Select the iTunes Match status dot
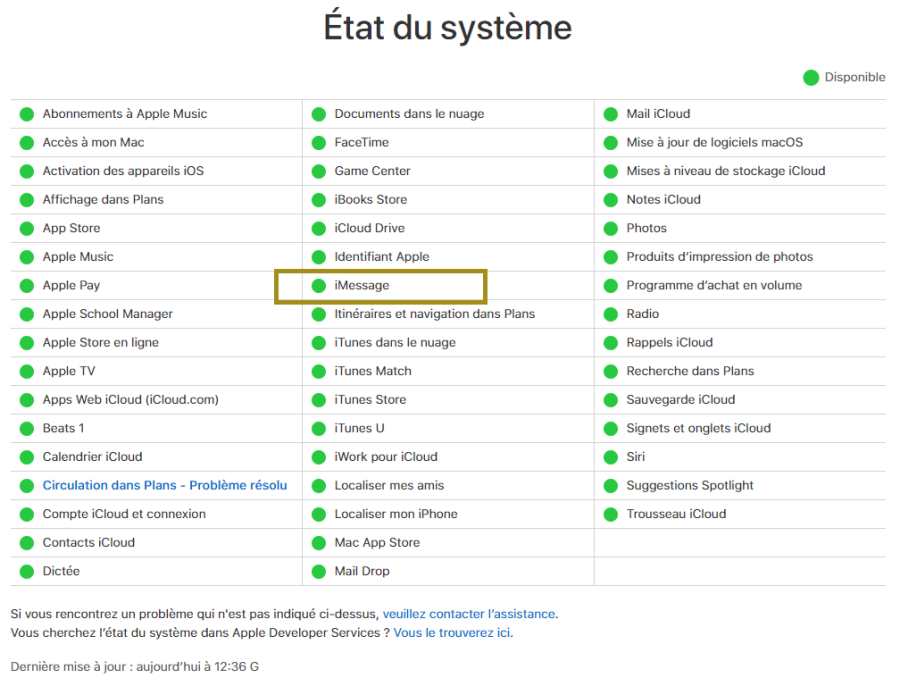 click(319, 371)
